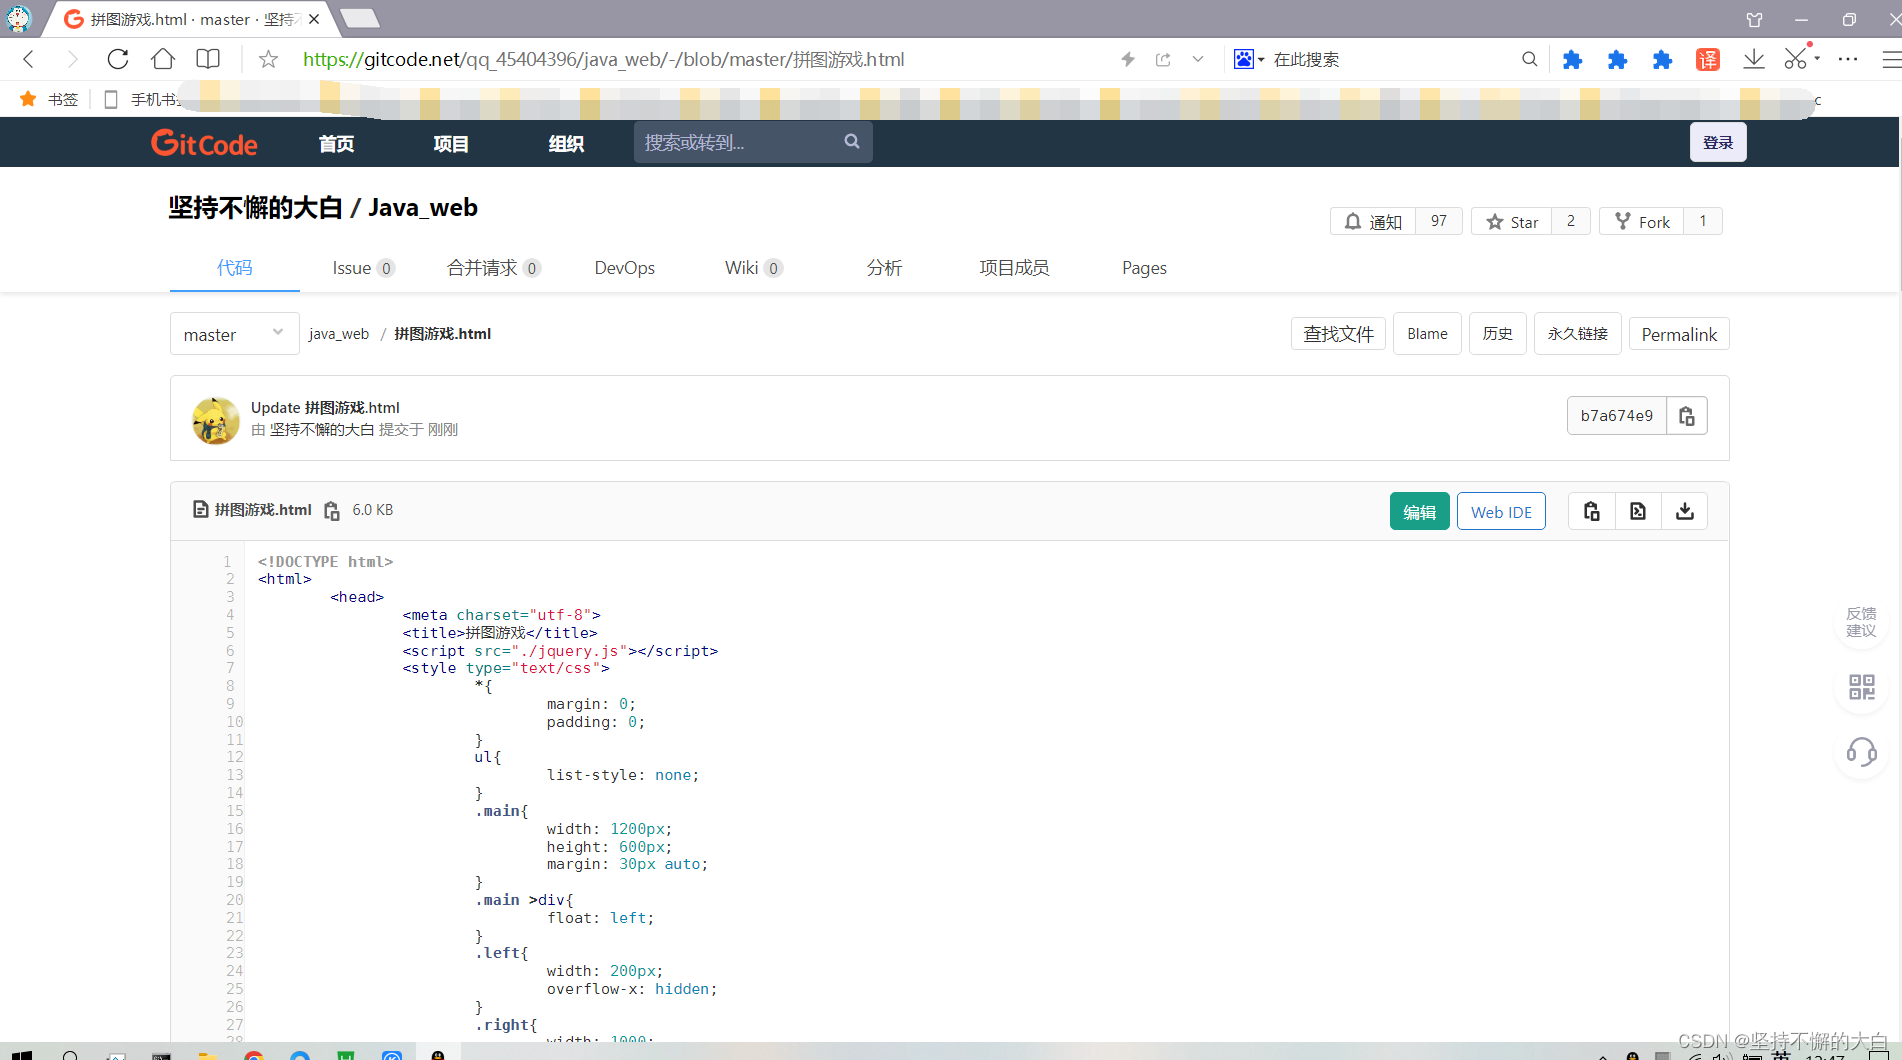Open the Baidu search engine selector
The image size is (1902, 1060).
pyautogui.click(x=1248, y=59)
